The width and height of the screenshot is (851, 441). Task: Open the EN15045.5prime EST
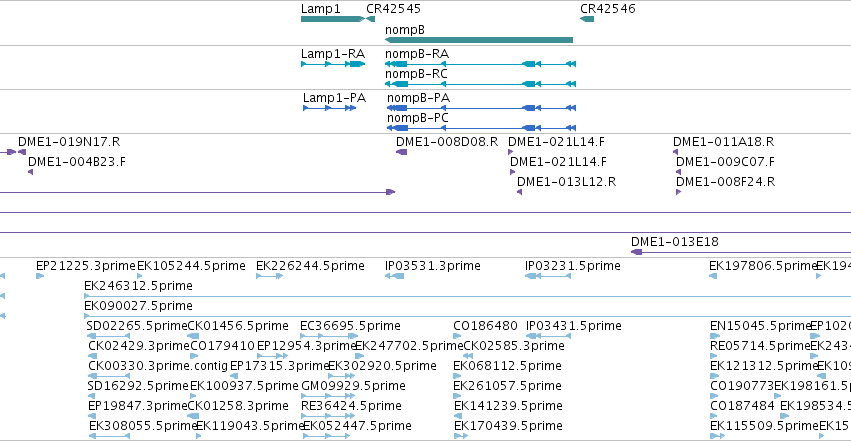(x=715, y=336)
